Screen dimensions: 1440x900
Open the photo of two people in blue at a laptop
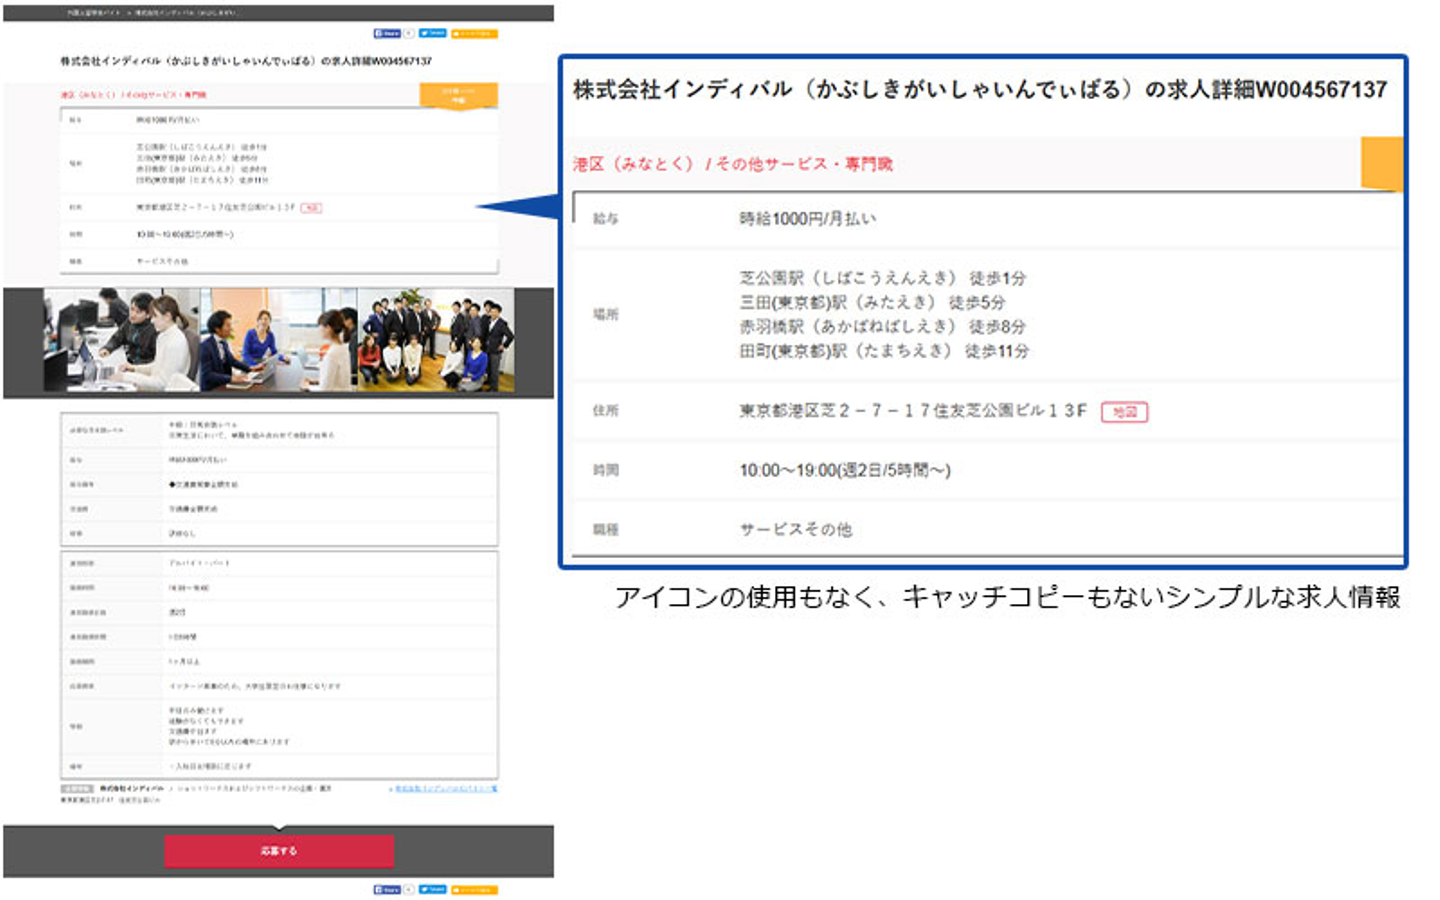[x=278, y=340]
